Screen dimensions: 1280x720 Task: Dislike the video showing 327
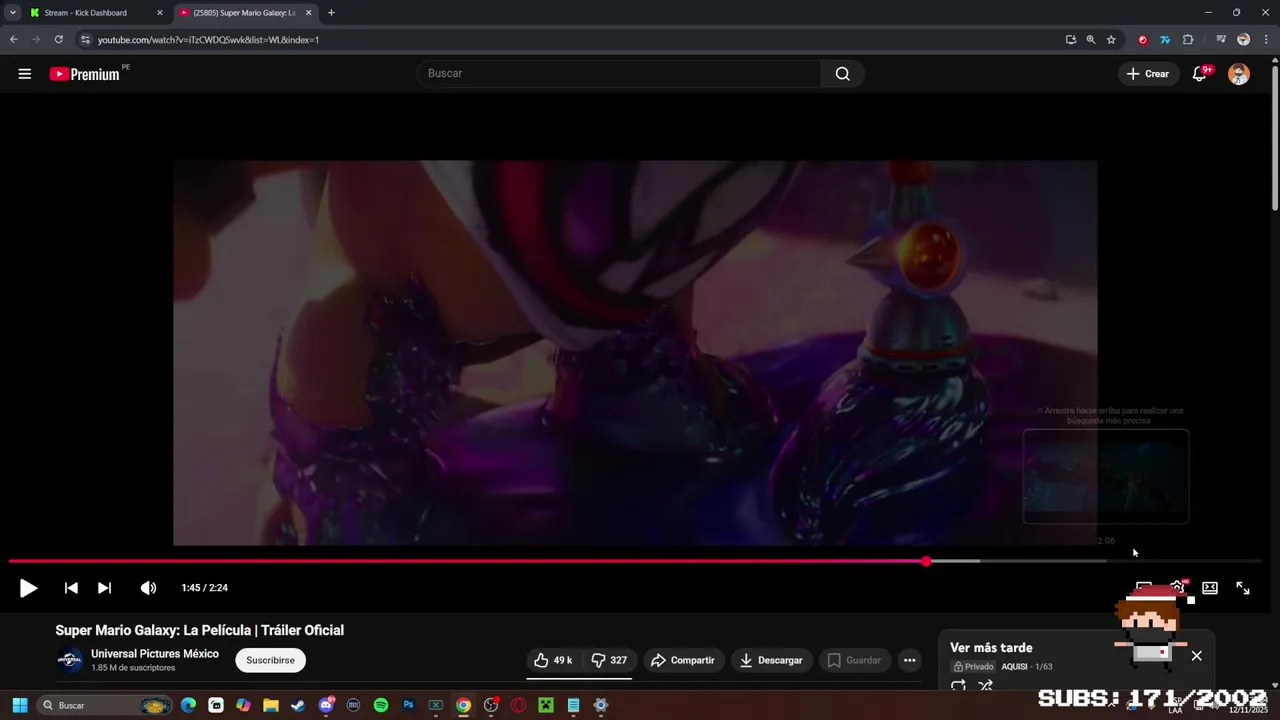tap(609, 660)
